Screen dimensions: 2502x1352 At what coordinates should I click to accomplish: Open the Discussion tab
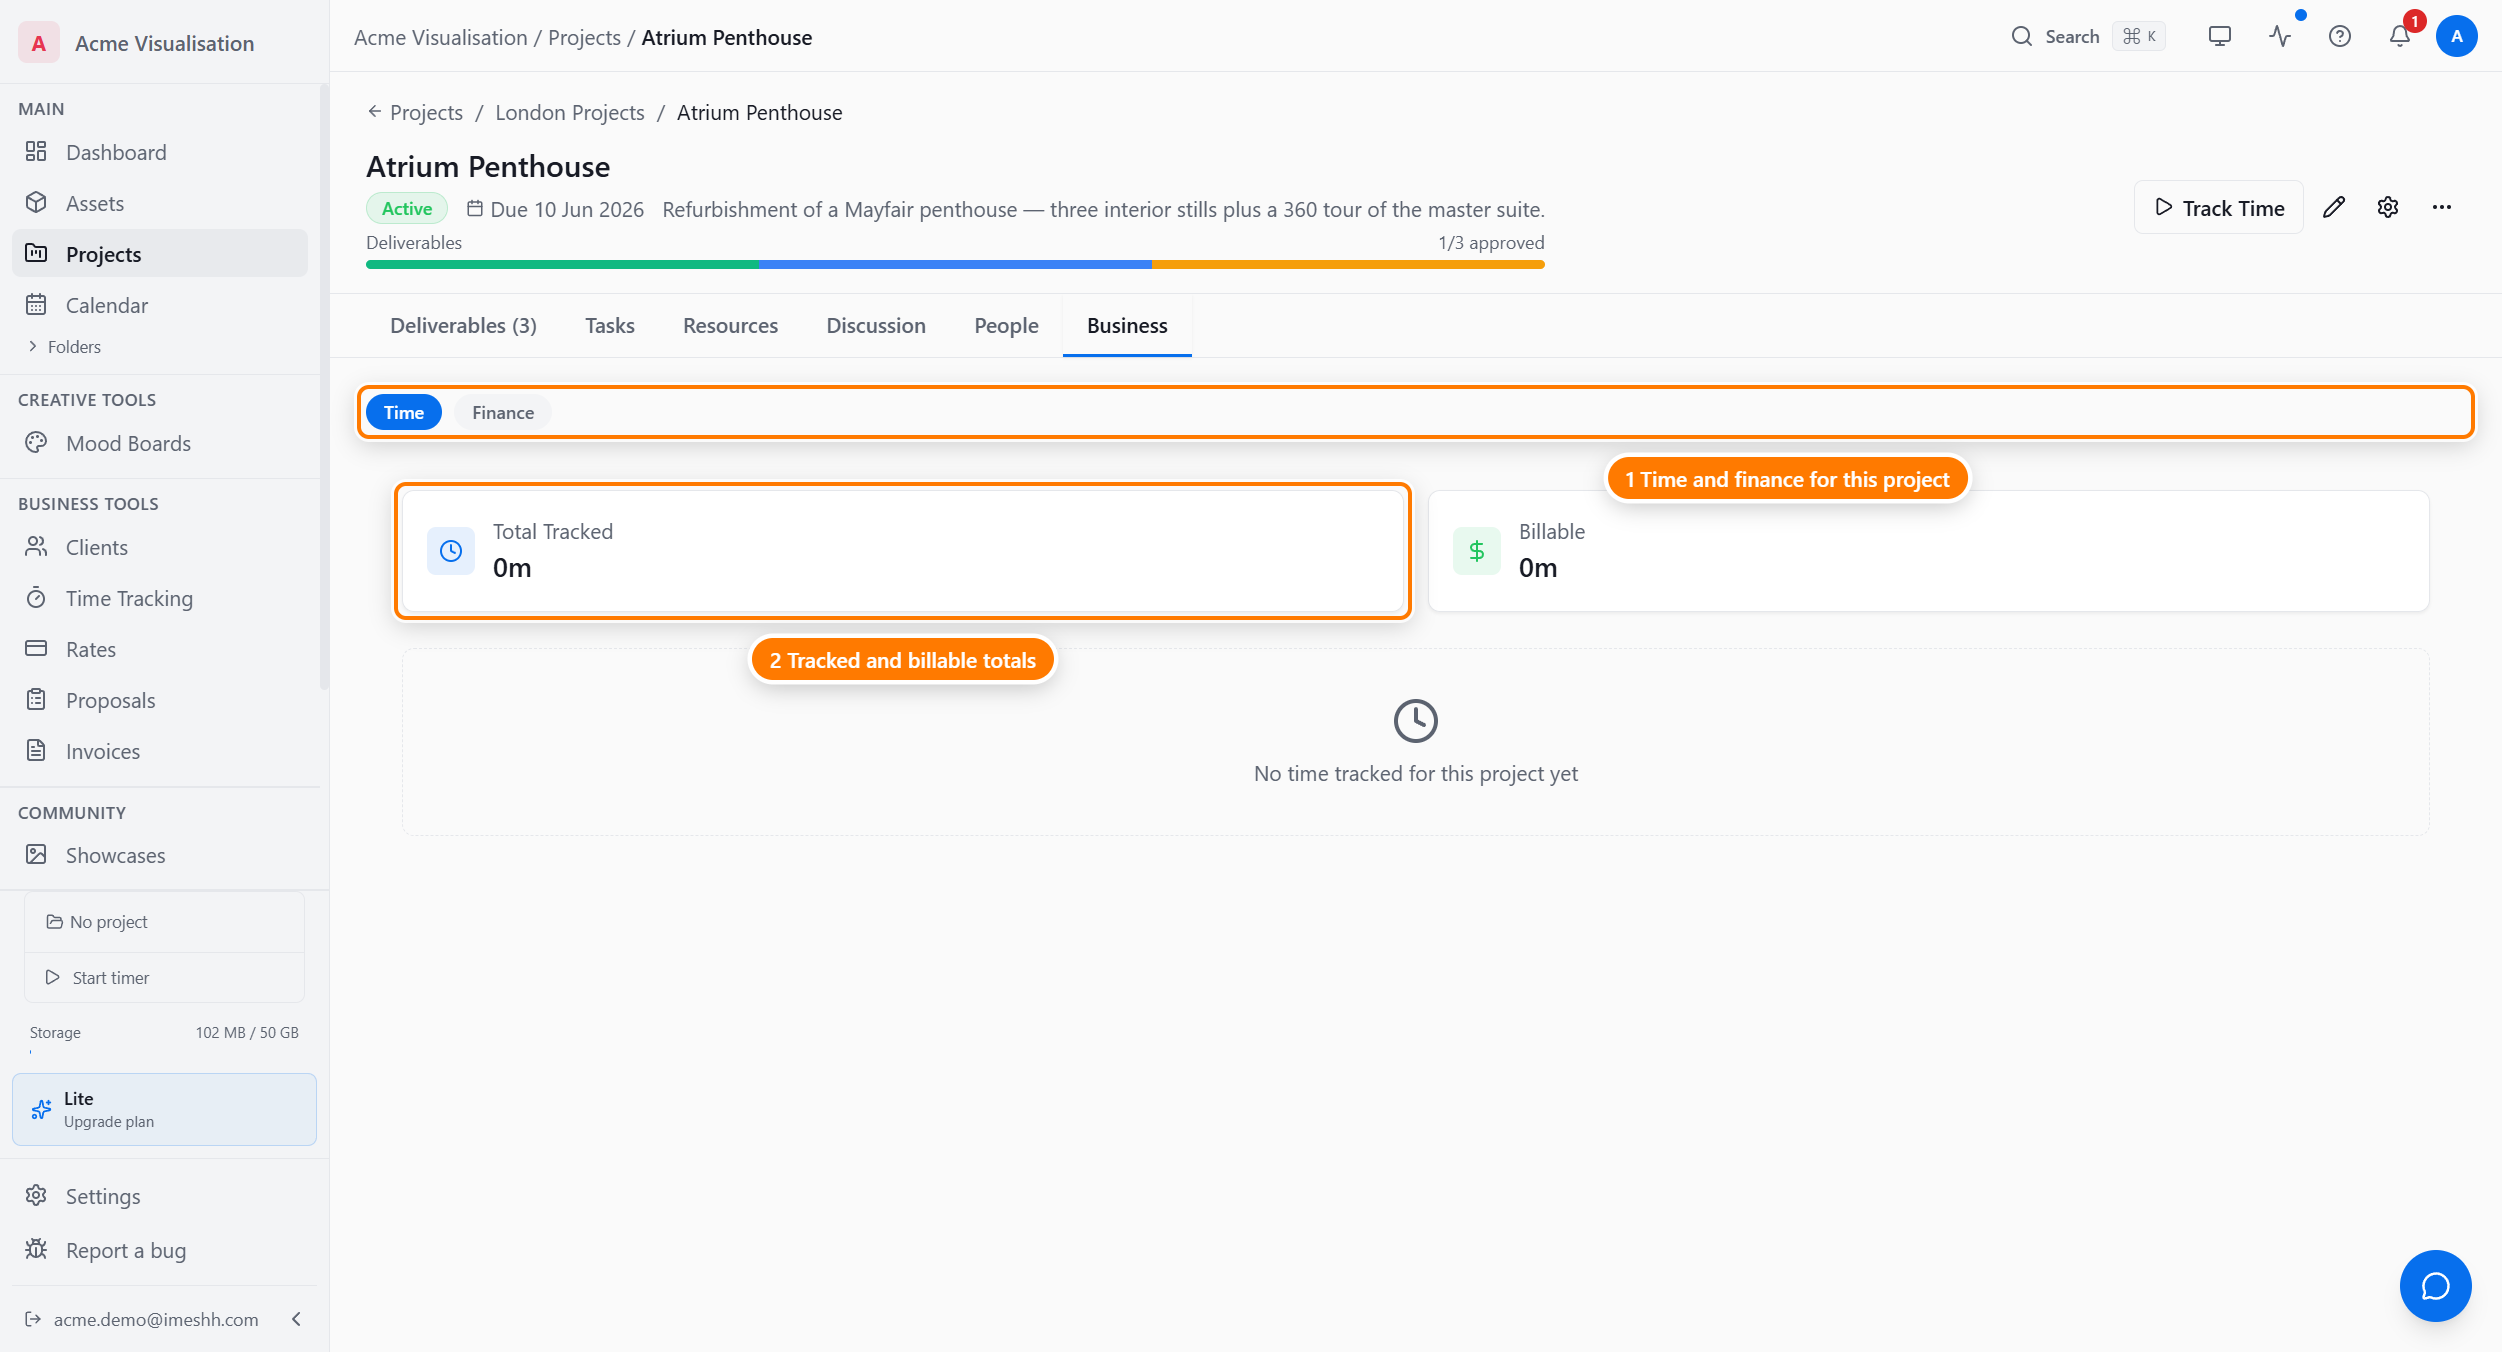[875, 326]
